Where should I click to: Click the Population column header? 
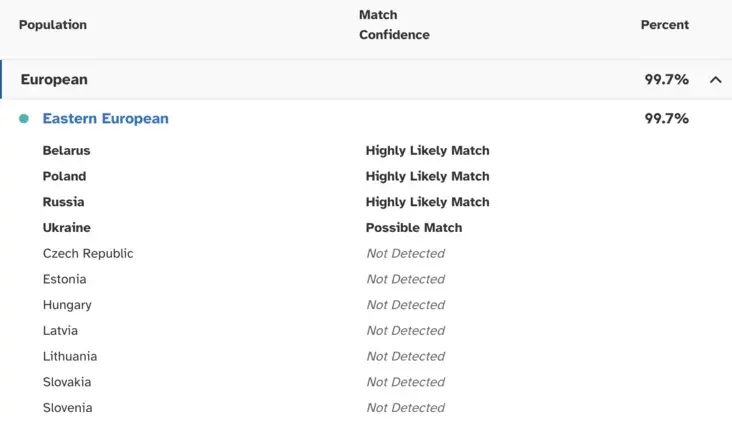pyautogui.click(x=53, y=25)
